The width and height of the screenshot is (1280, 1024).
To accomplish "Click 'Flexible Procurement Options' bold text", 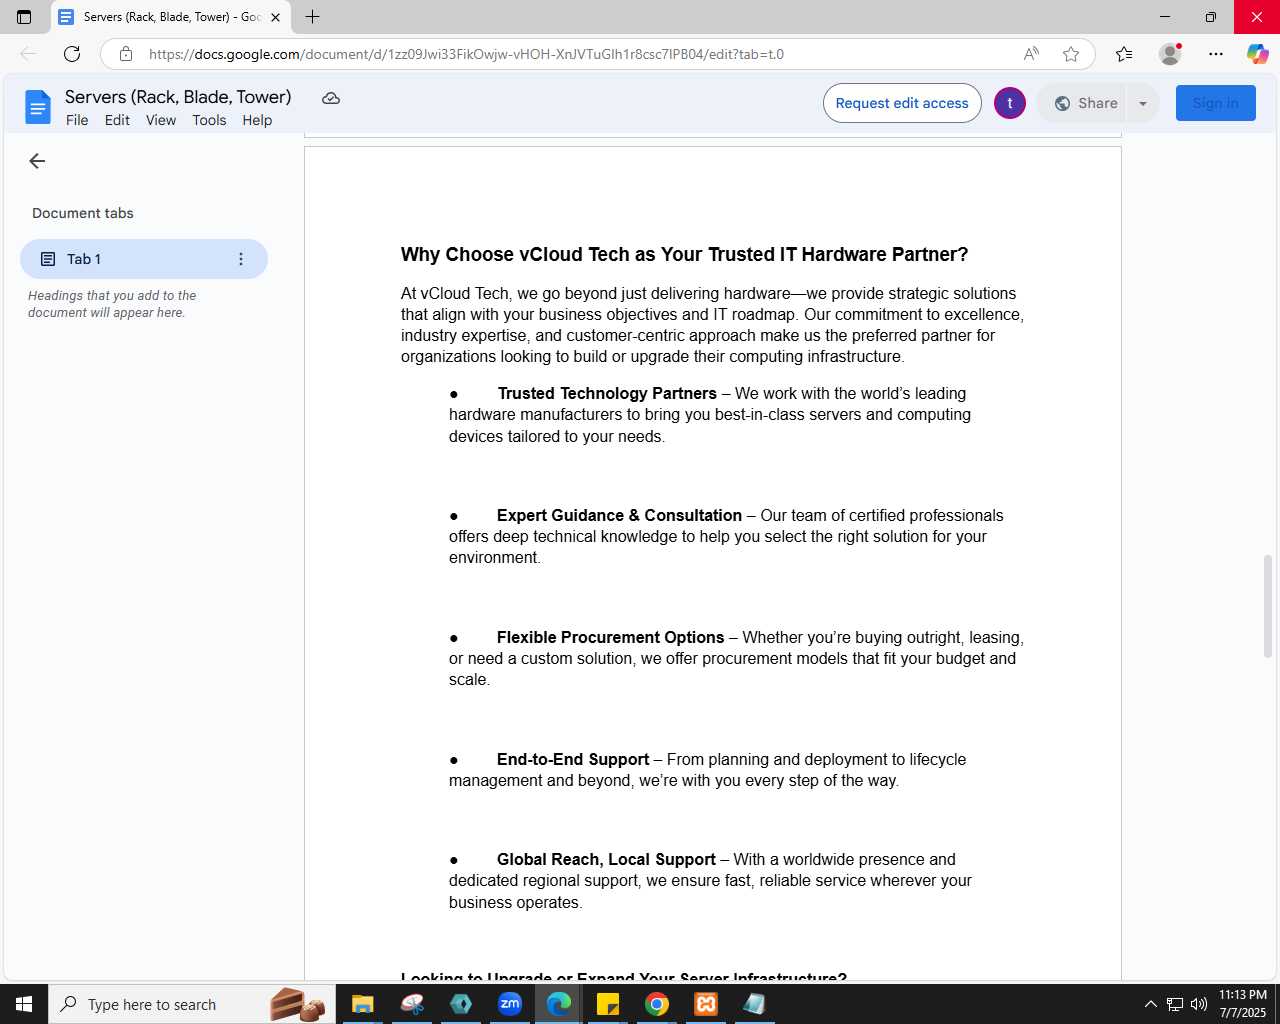I will (x=610, y=637).
